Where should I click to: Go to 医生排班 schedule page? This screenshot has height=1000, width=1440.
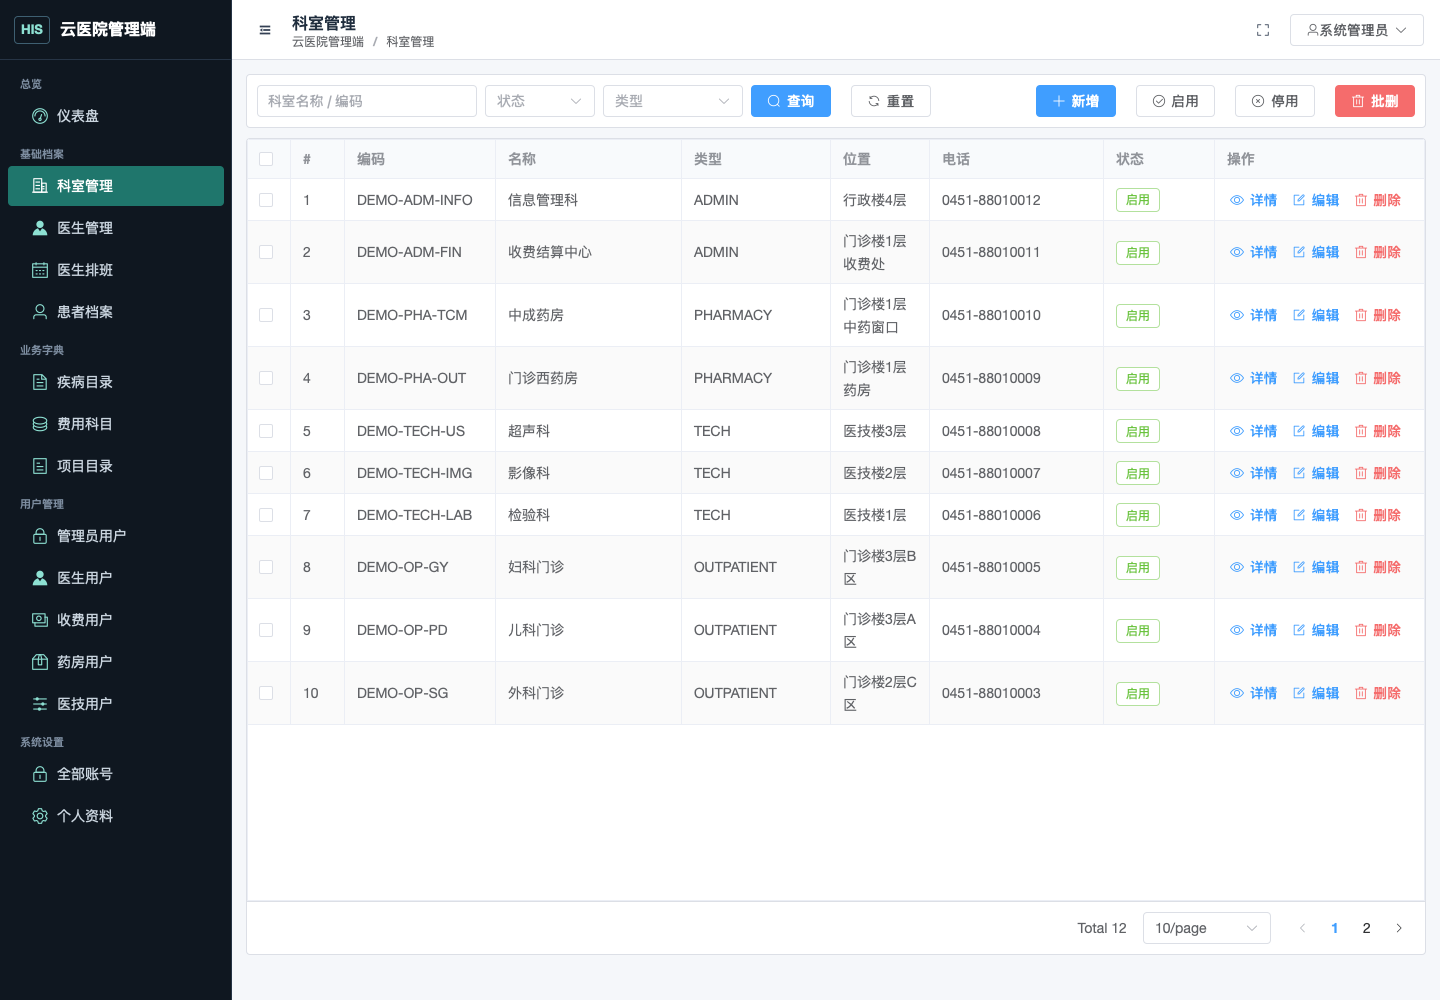116,270
